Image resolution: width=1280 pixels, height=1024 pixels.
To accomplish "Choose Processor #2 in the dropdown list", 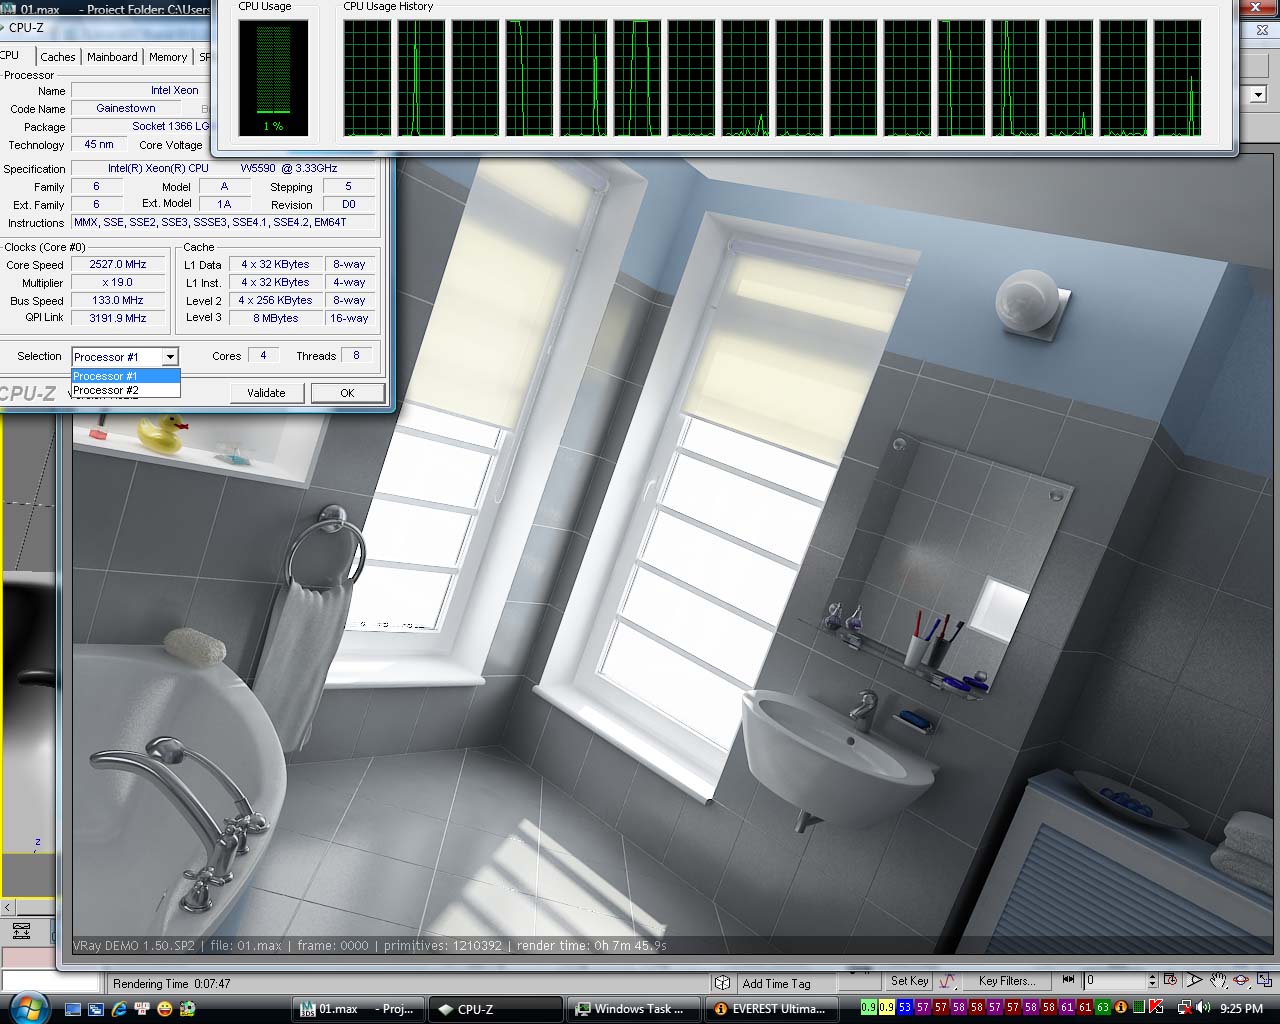I will pyautogui.click(x=125, y=390).
